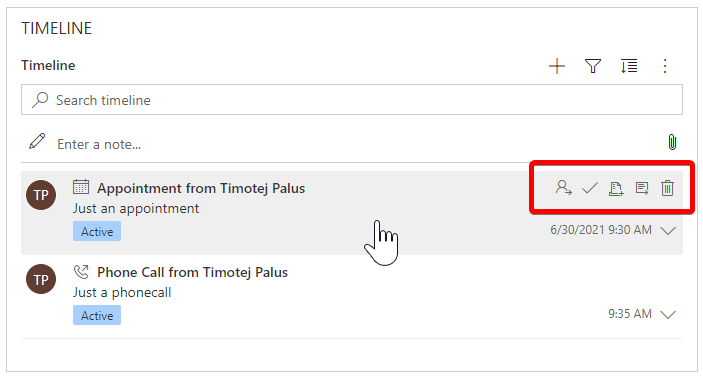Expand the appointment entry chevron

pyautogui.click(x=668, y=230)
